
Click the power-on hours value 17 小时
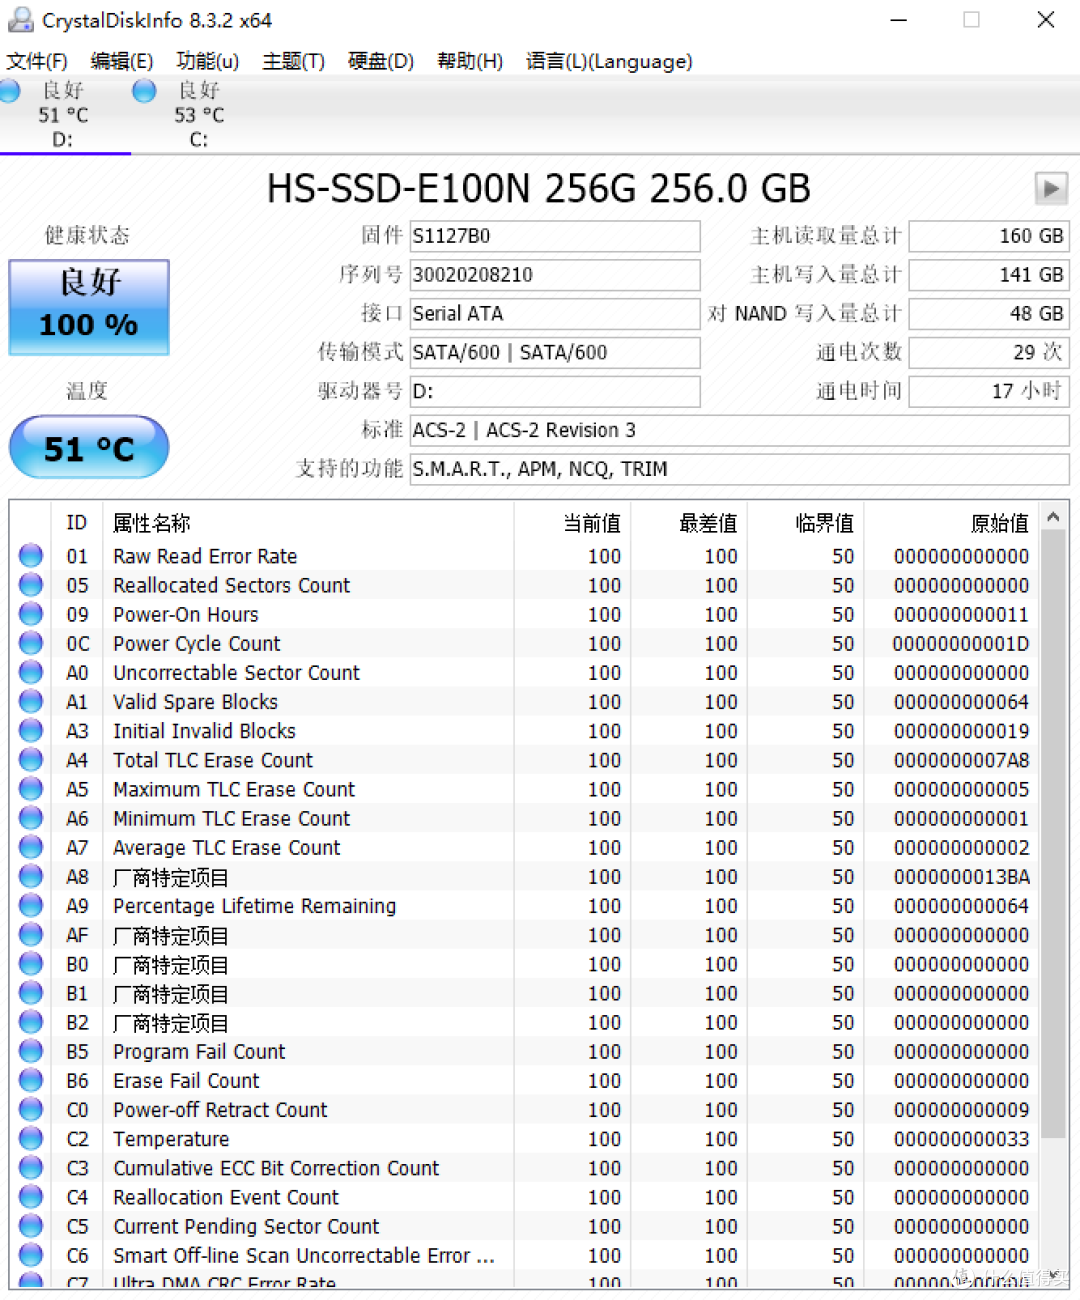pos(988,392)
